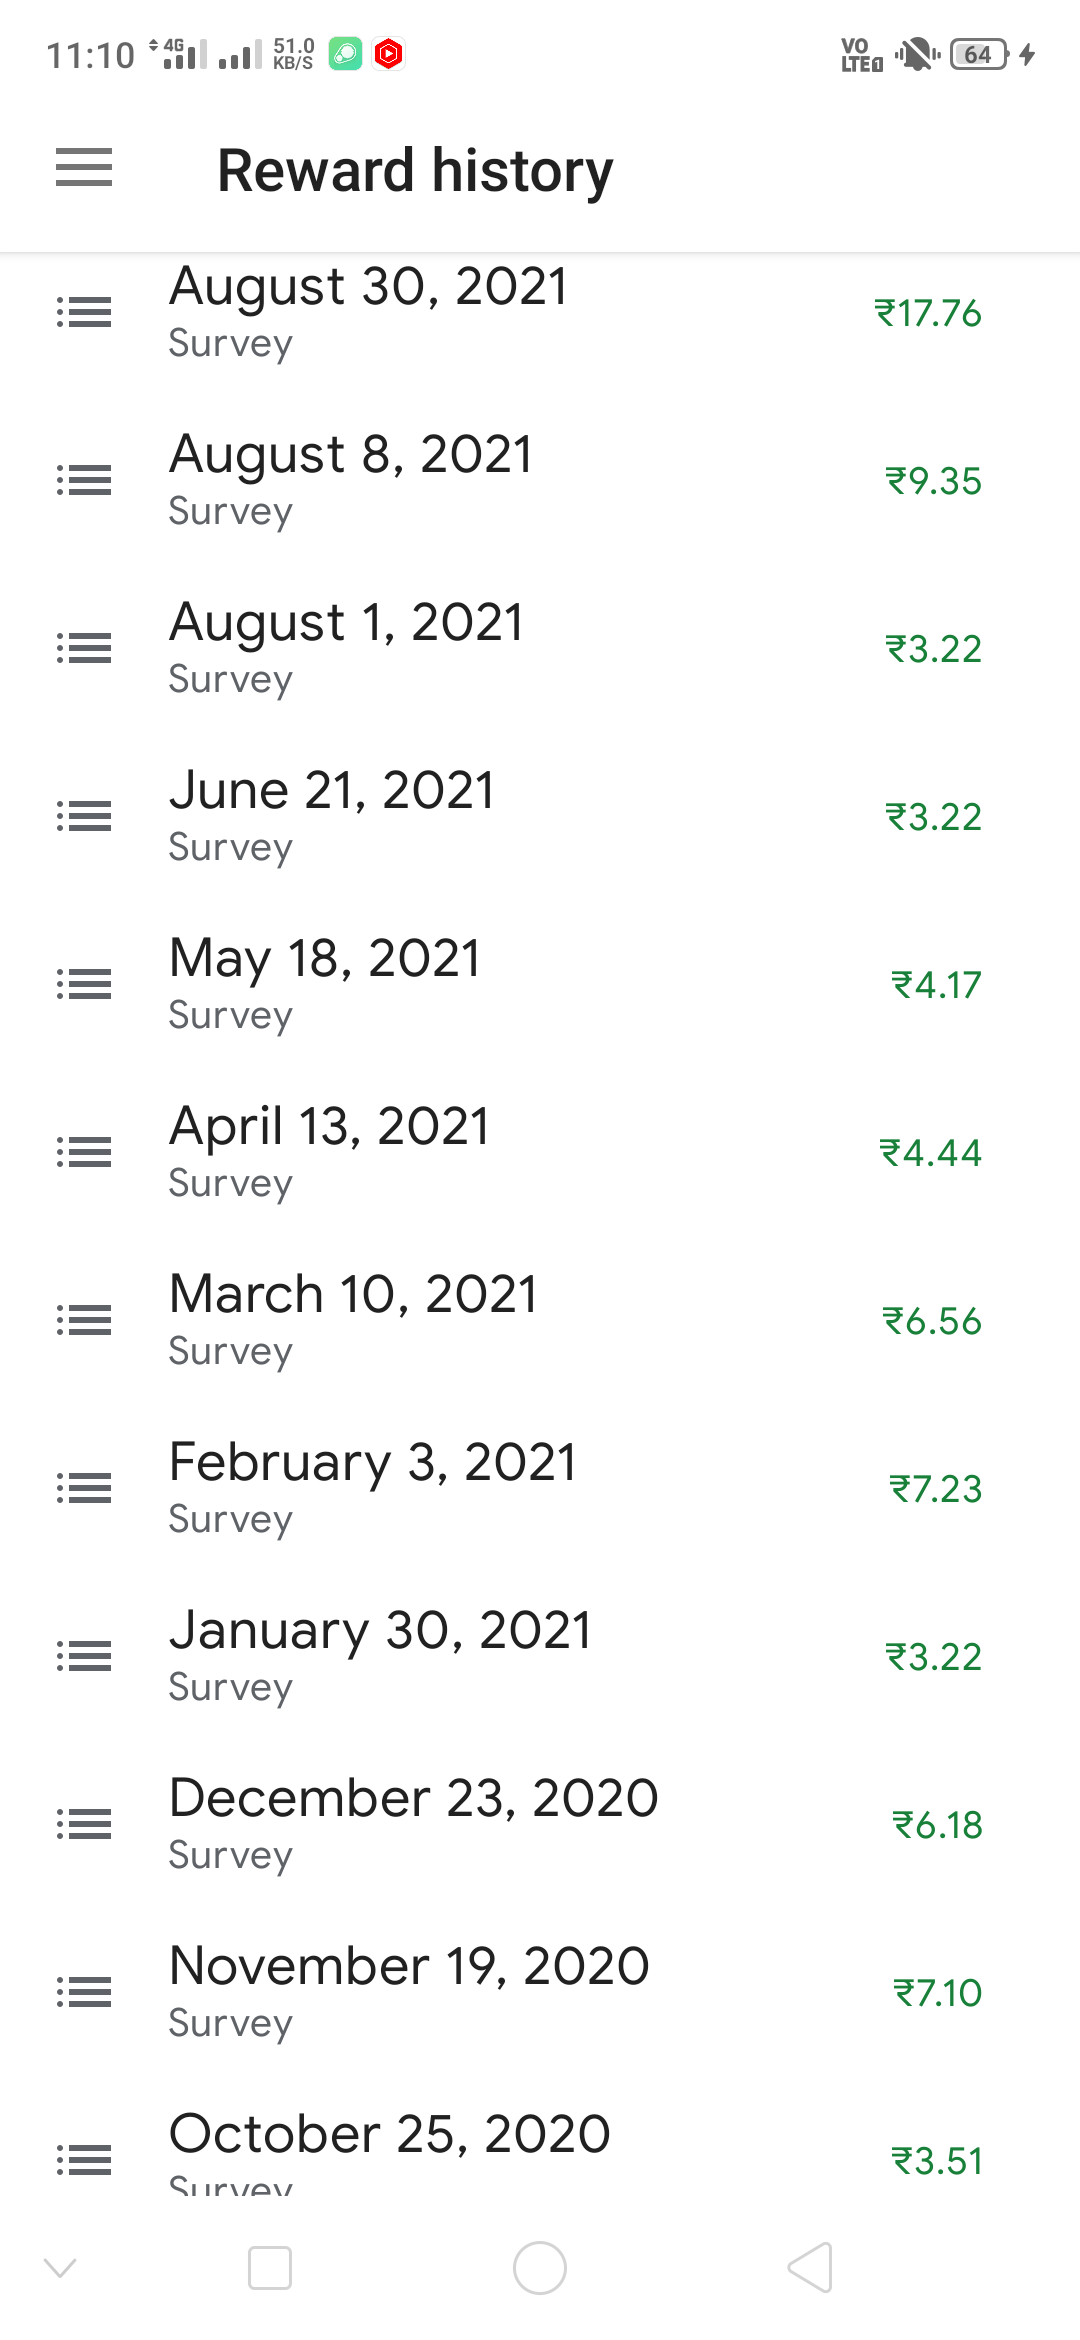Open the hamburger navigation menu
The width and height of the screenshot is (1080, 2340).
click(84, 168)
